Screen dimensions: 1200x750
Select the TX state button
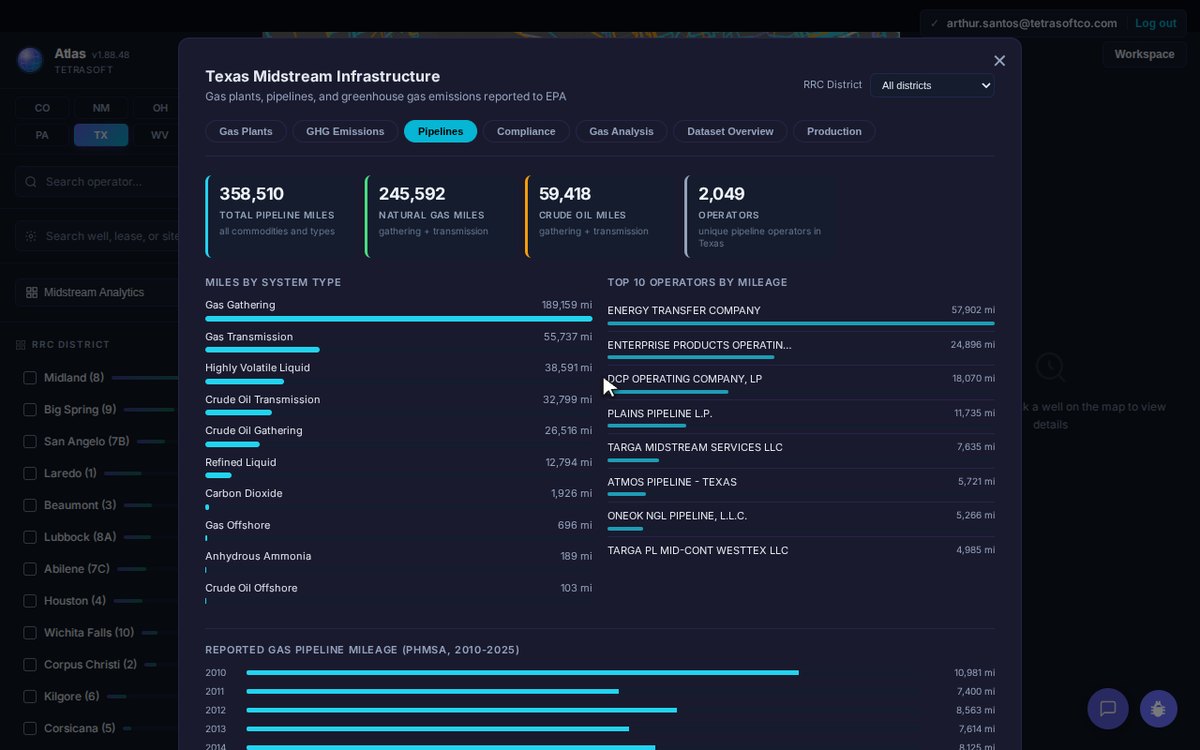click(101, 135)
